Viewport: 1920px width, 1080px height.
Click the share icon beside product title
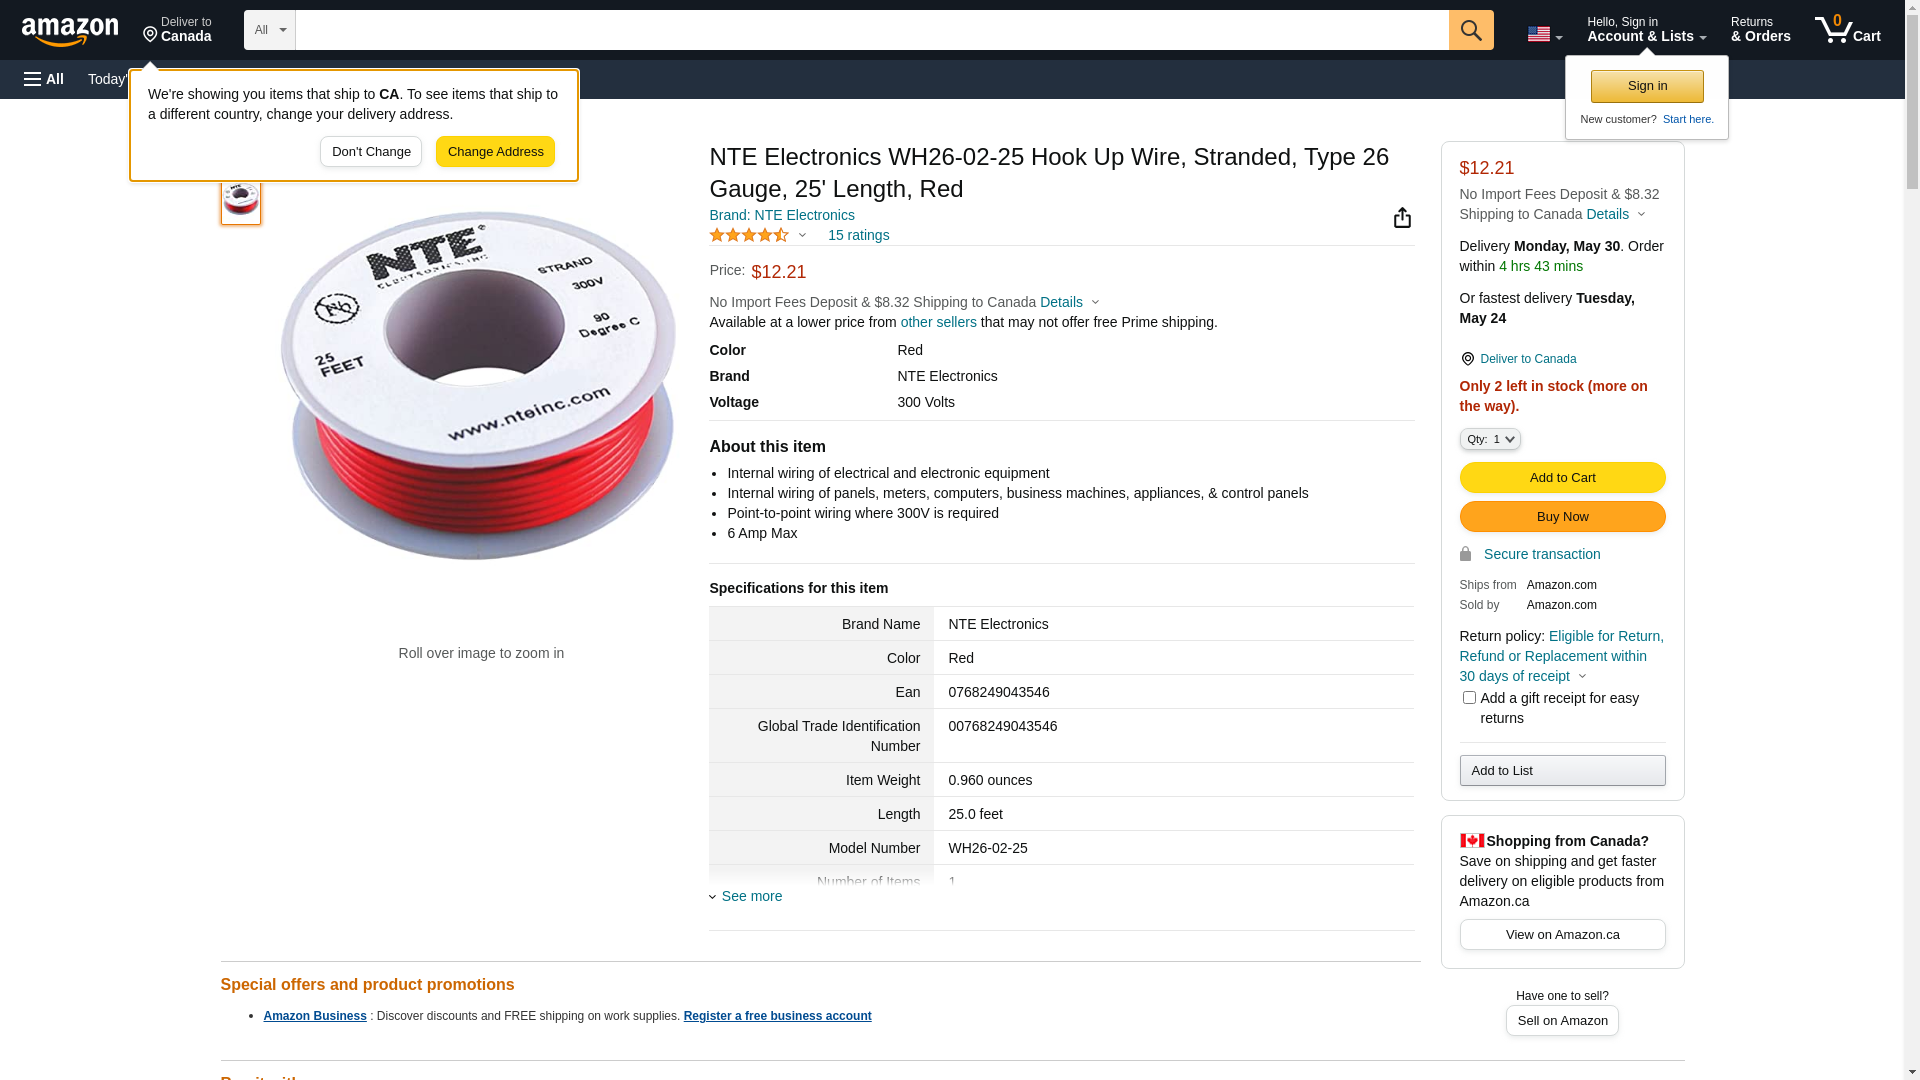click(x=1402, y=218)
